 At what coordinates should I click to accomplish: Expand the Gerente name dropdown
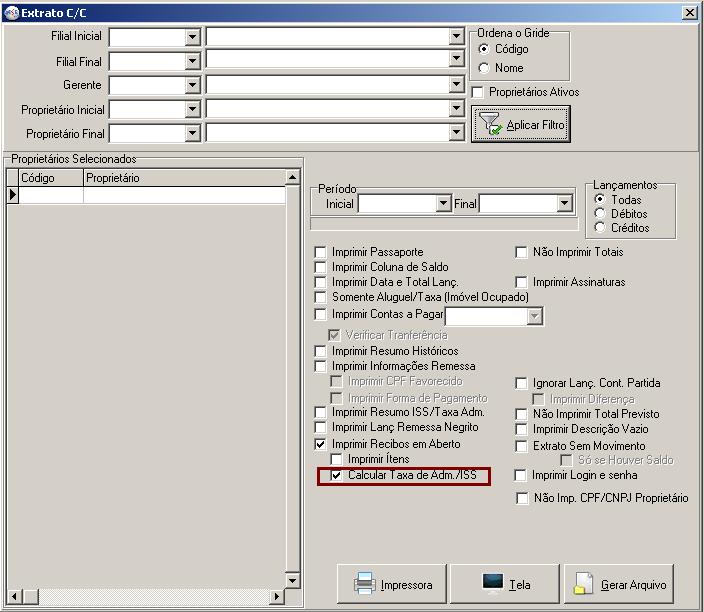tap(456, 85)
